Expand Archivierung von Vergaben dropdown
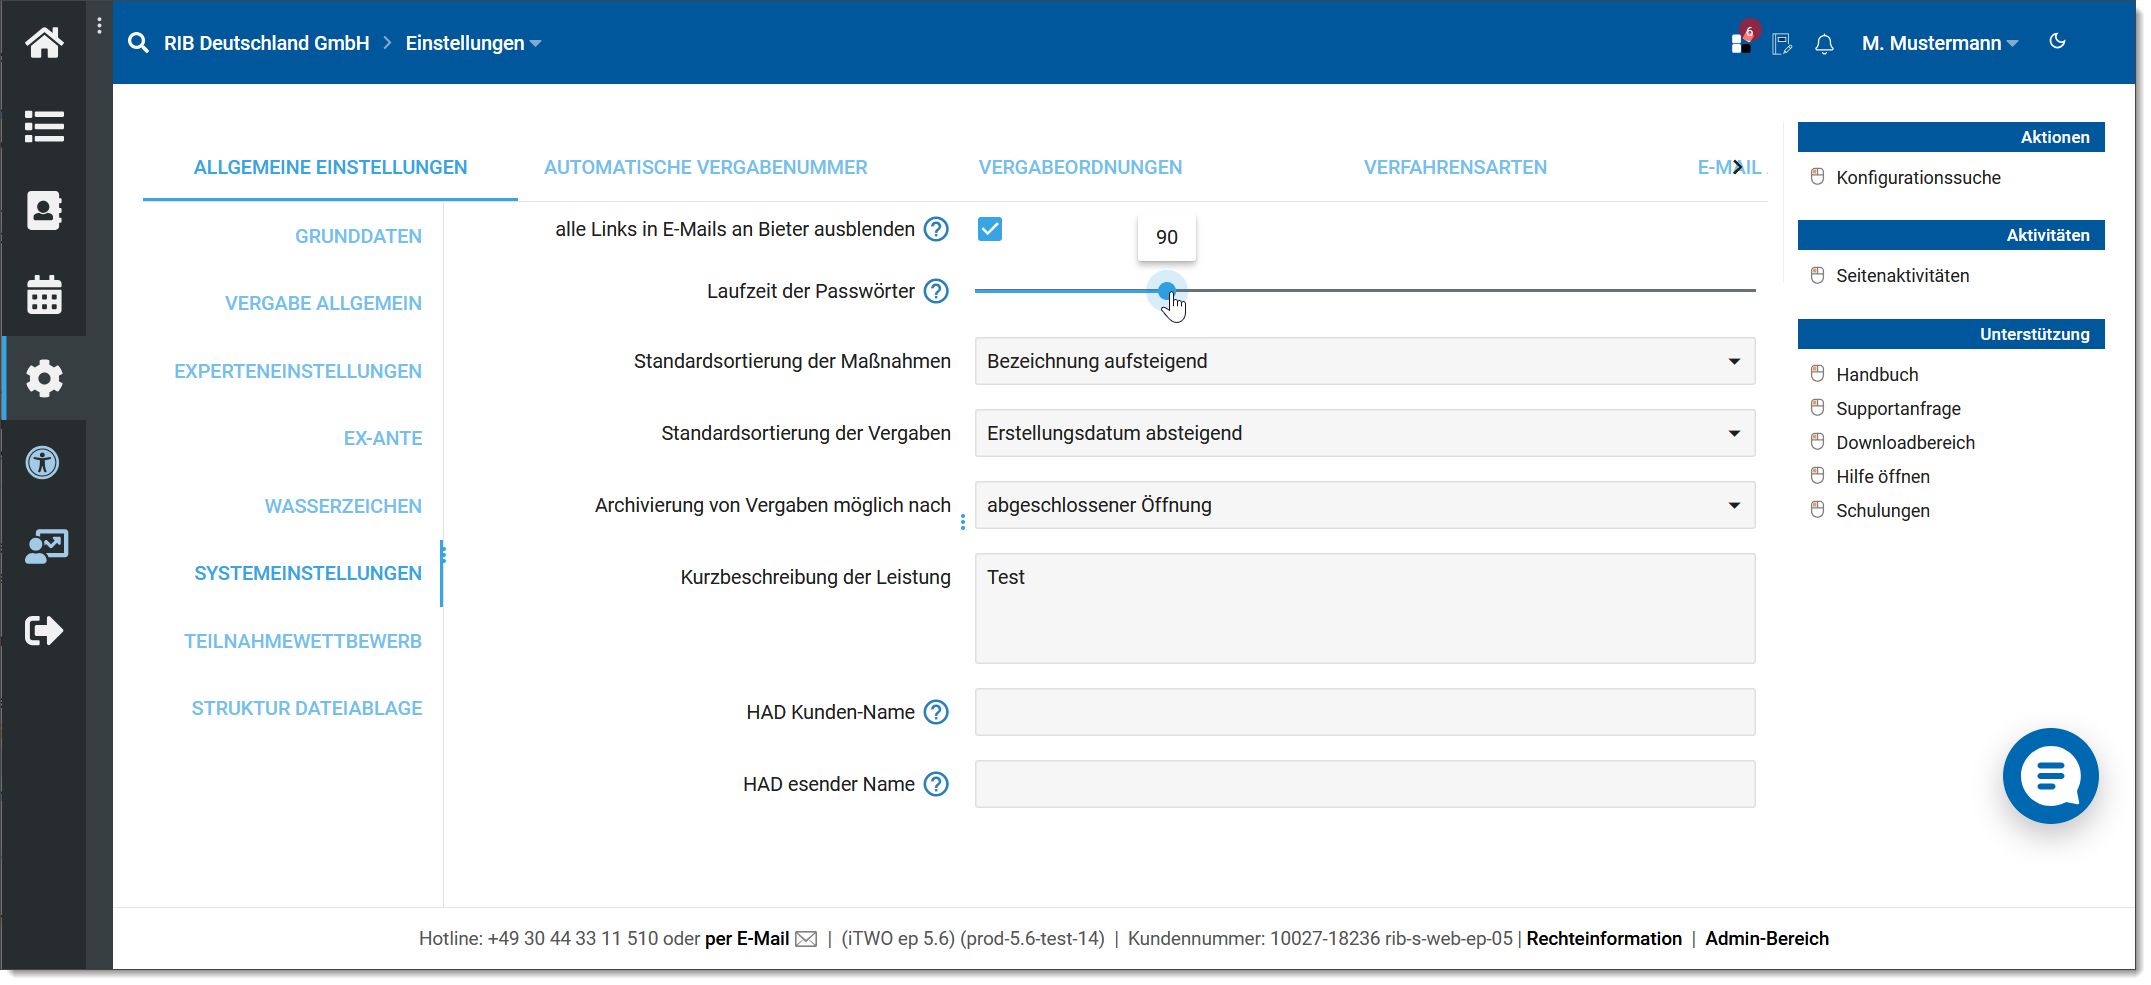The width and height of the screenshot is (2151, 985). [x=1364, y=505]
